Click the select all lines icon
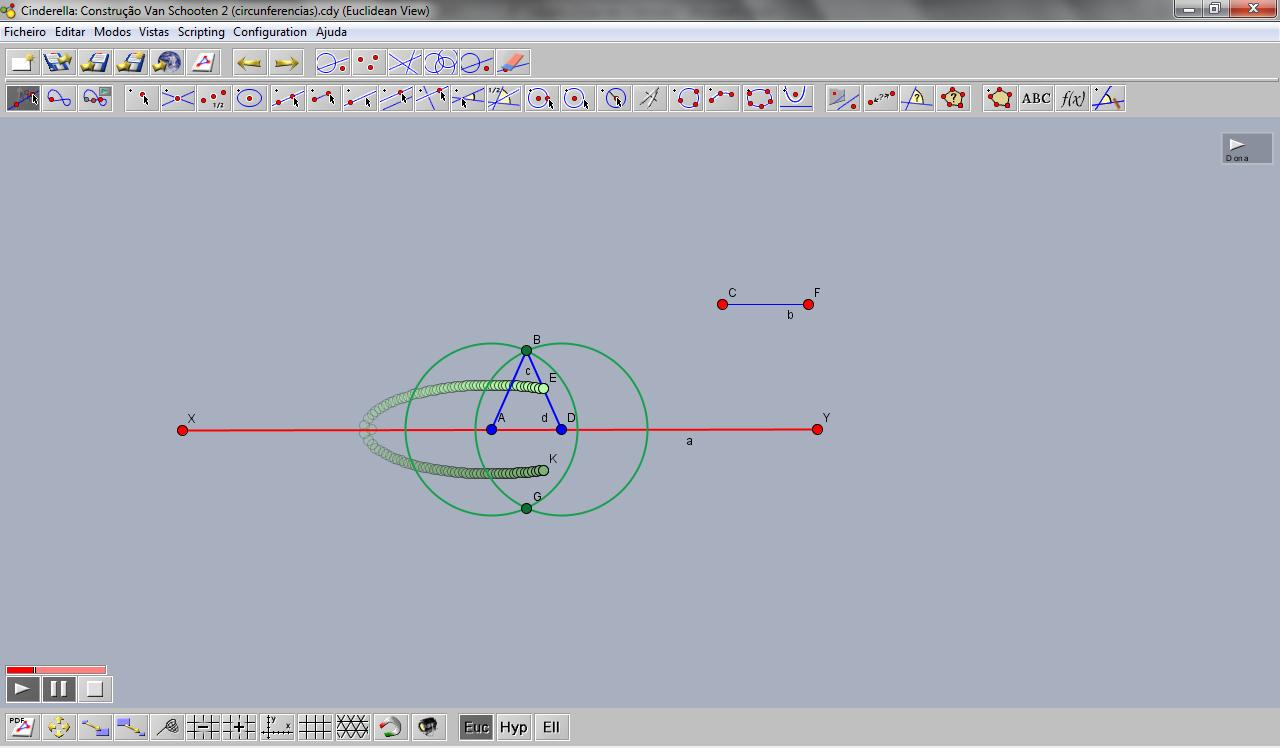 click(405, 63)
